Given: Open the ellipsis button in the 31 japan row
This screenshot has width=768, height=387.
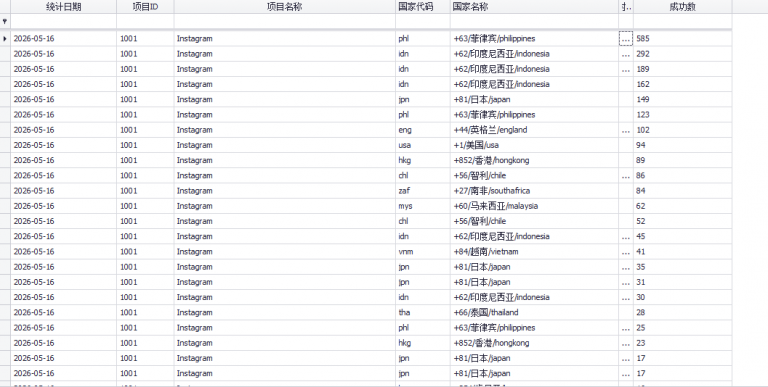Looking at the screenshot, I should coord(626,282).
